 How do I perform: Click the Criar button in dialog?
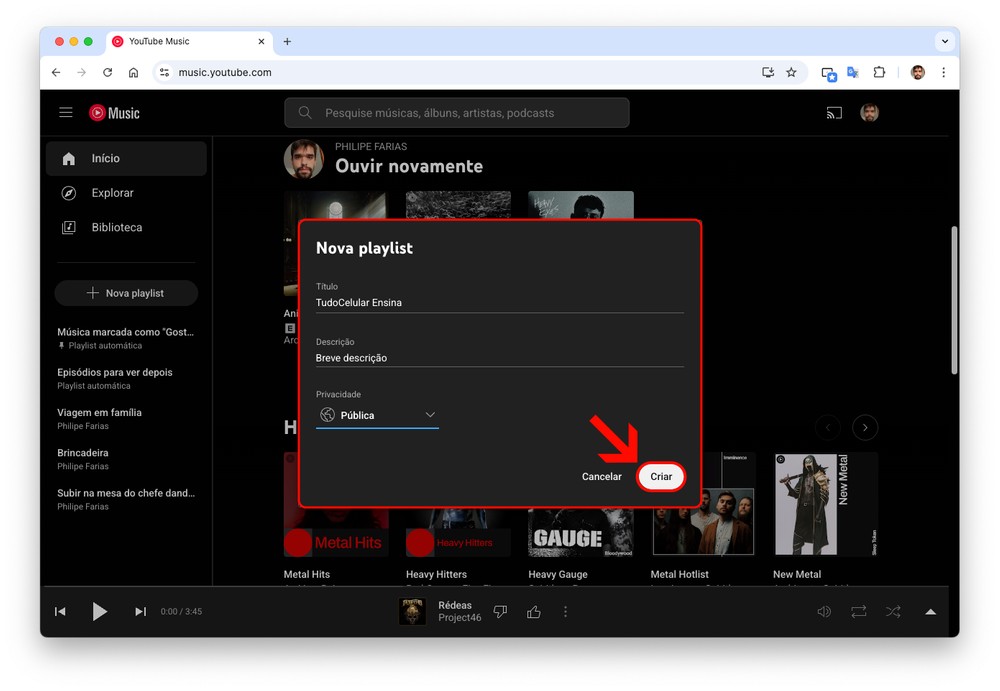[661, 477]
